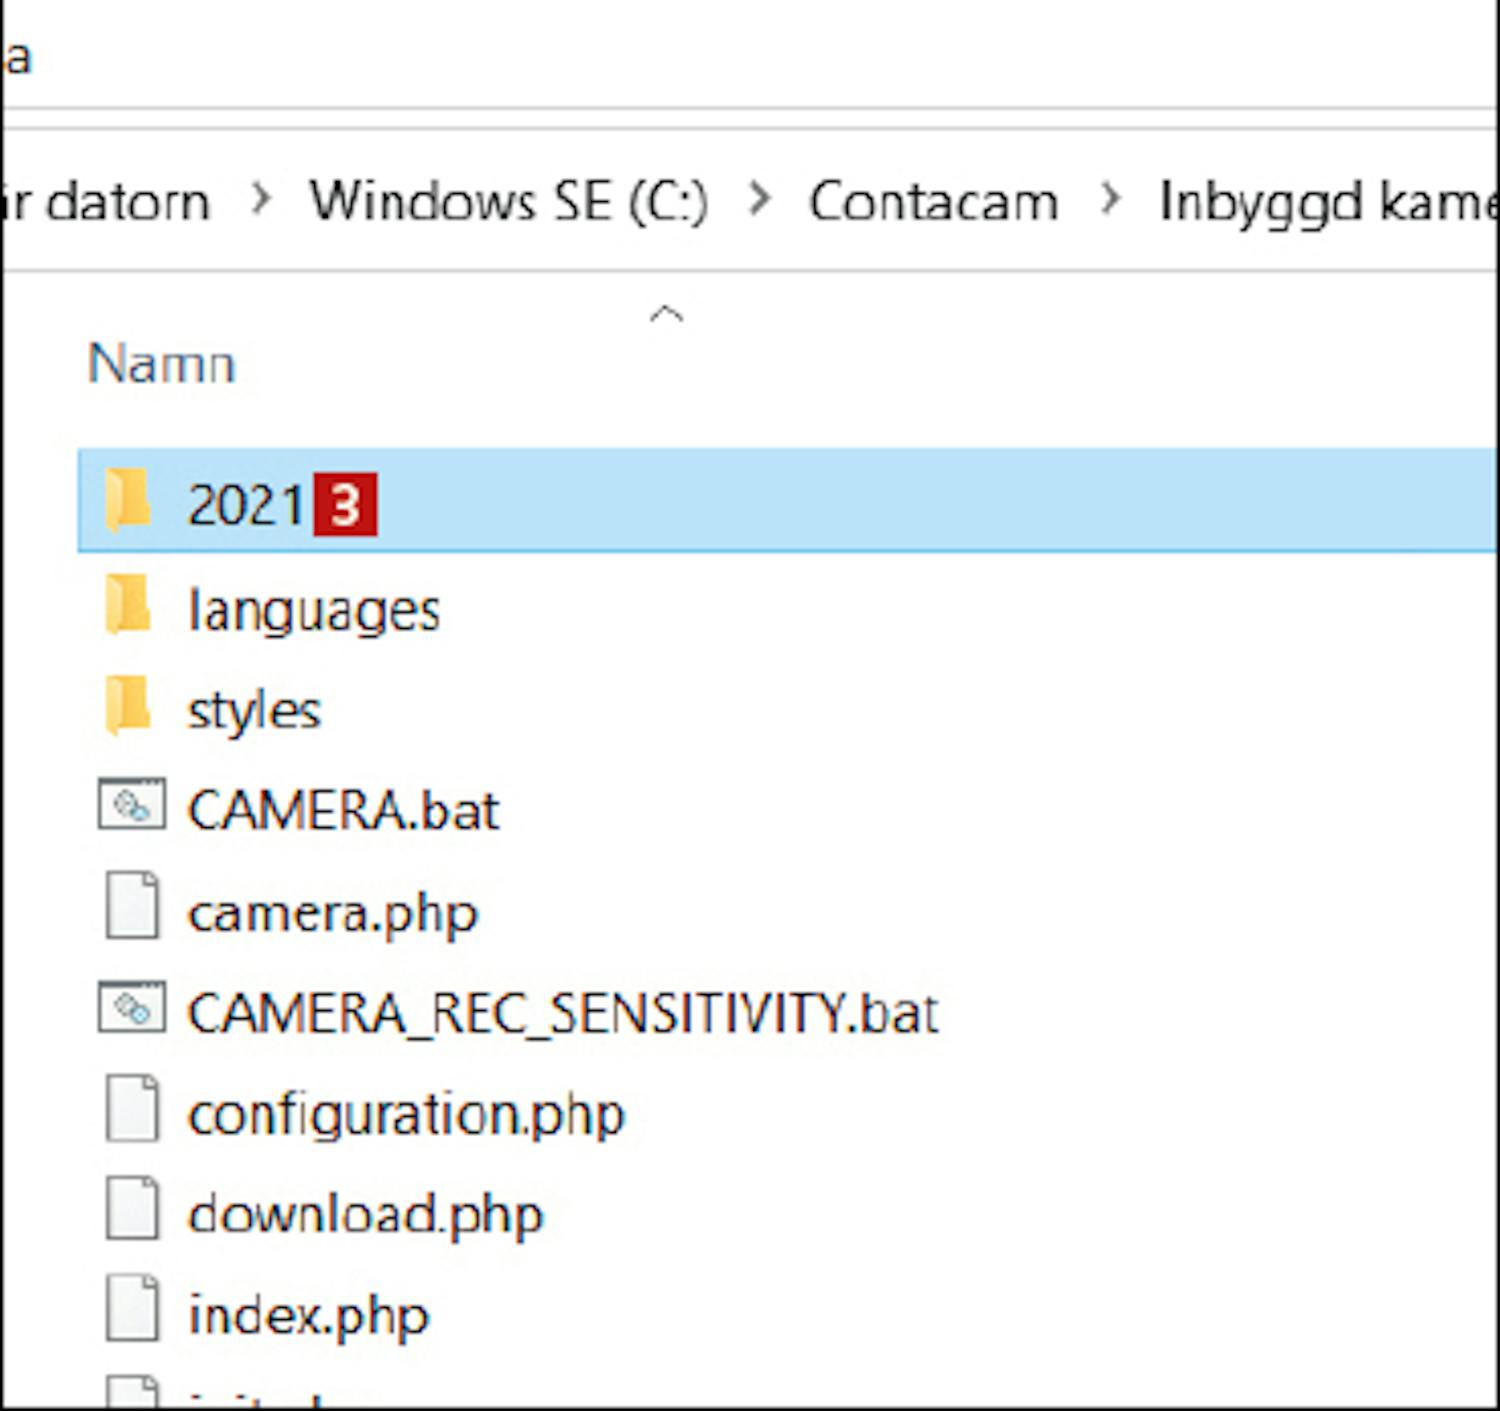Select the languages folder name

pos(314,610)
